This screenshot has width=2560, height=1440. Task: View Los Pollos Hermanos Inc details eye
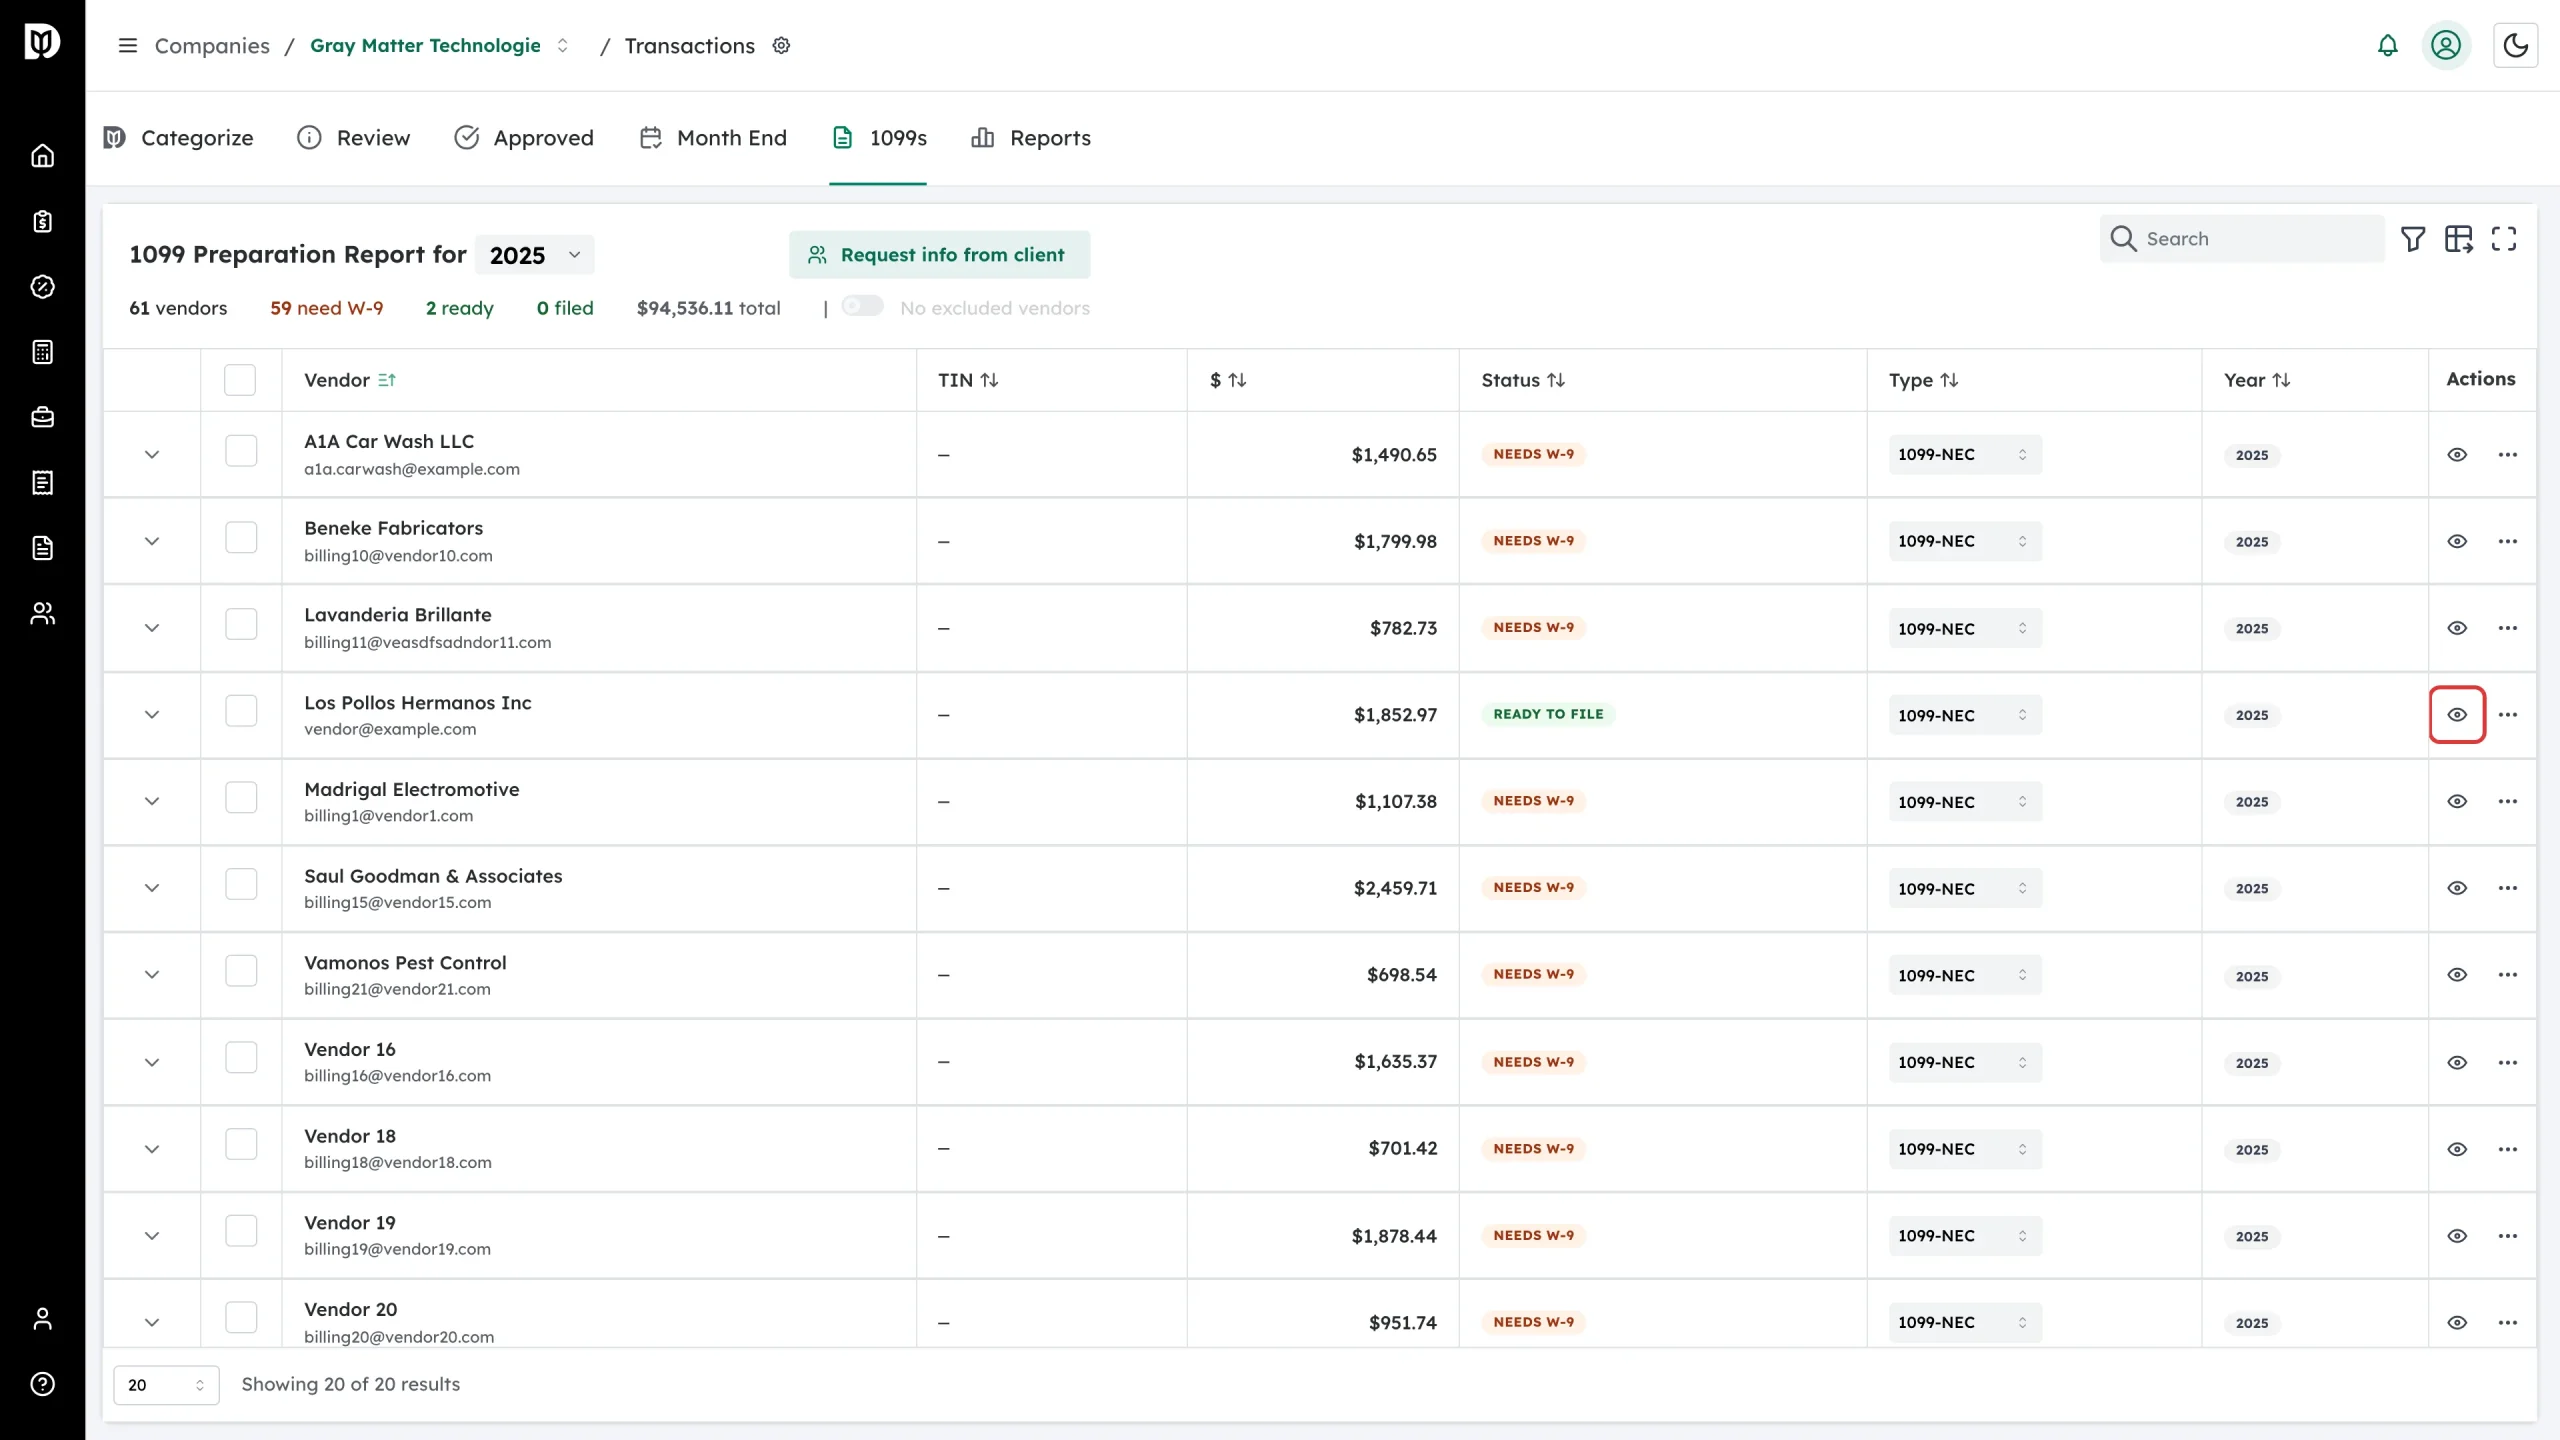click(2457, 715)
